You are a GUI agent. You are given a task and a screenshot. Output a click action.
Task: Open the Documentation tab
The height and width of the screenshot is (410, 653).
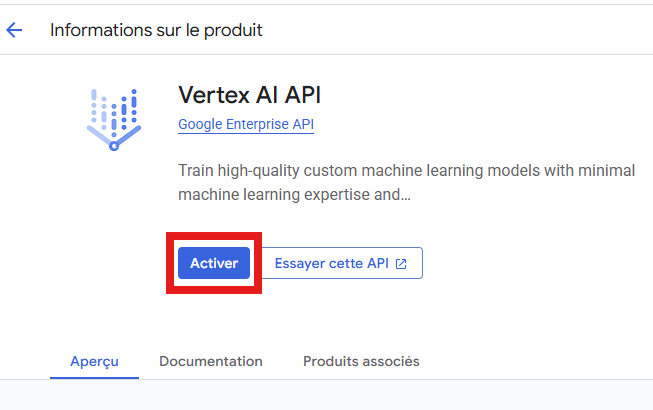pos(211,361)
